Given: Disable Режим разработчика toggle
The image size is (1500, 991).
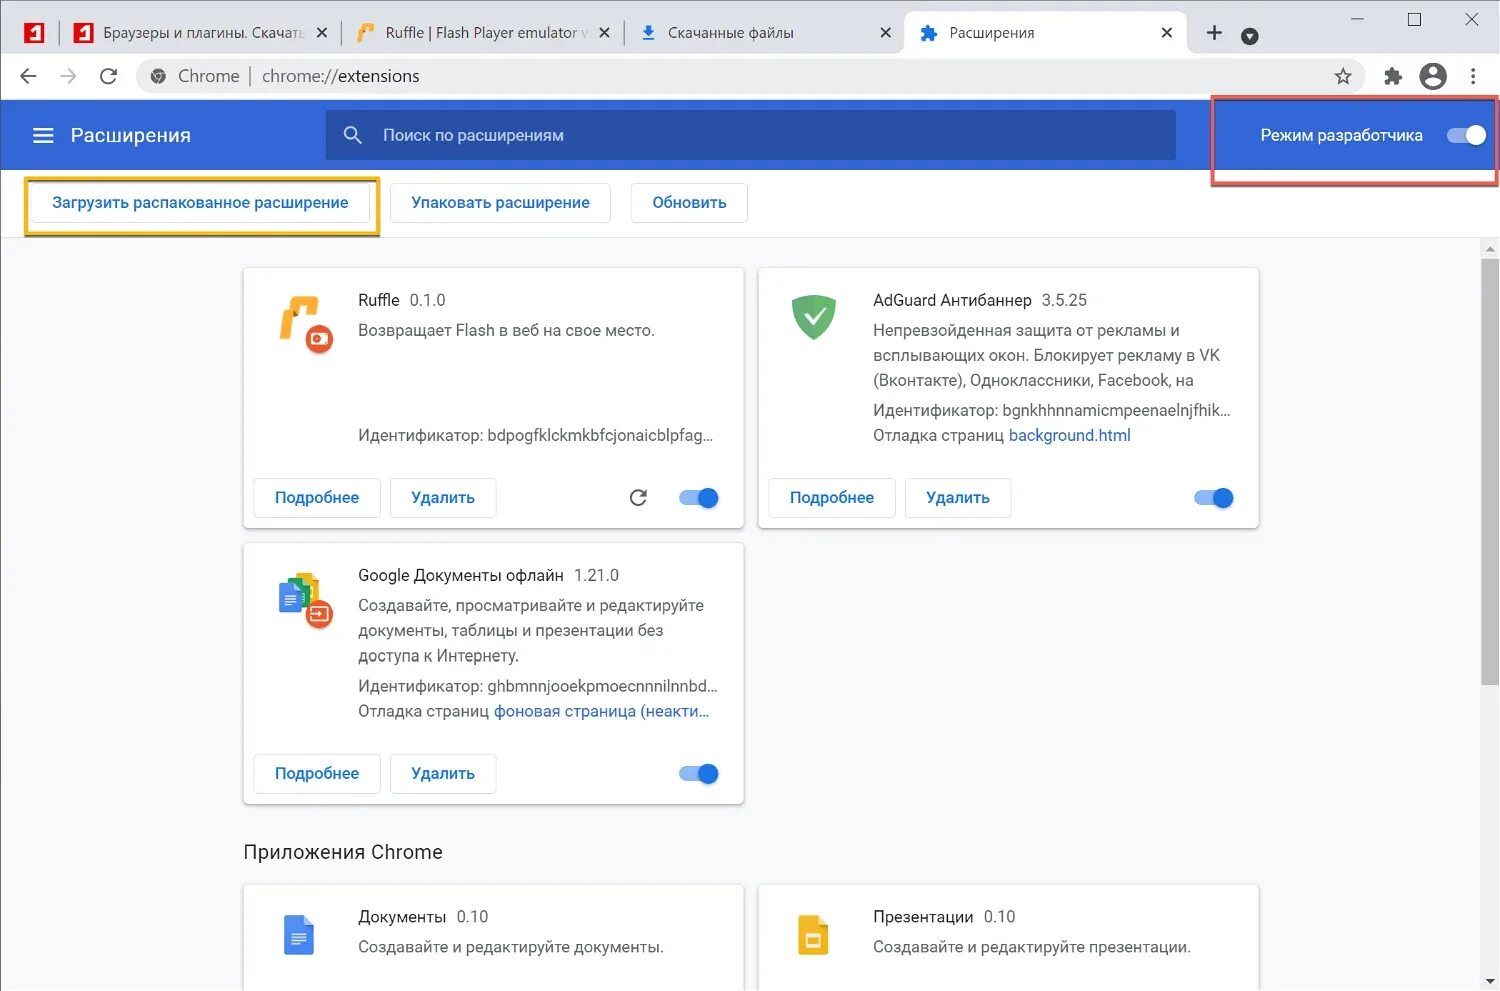Looking at the screenshot, I should tap(1466, 134).
